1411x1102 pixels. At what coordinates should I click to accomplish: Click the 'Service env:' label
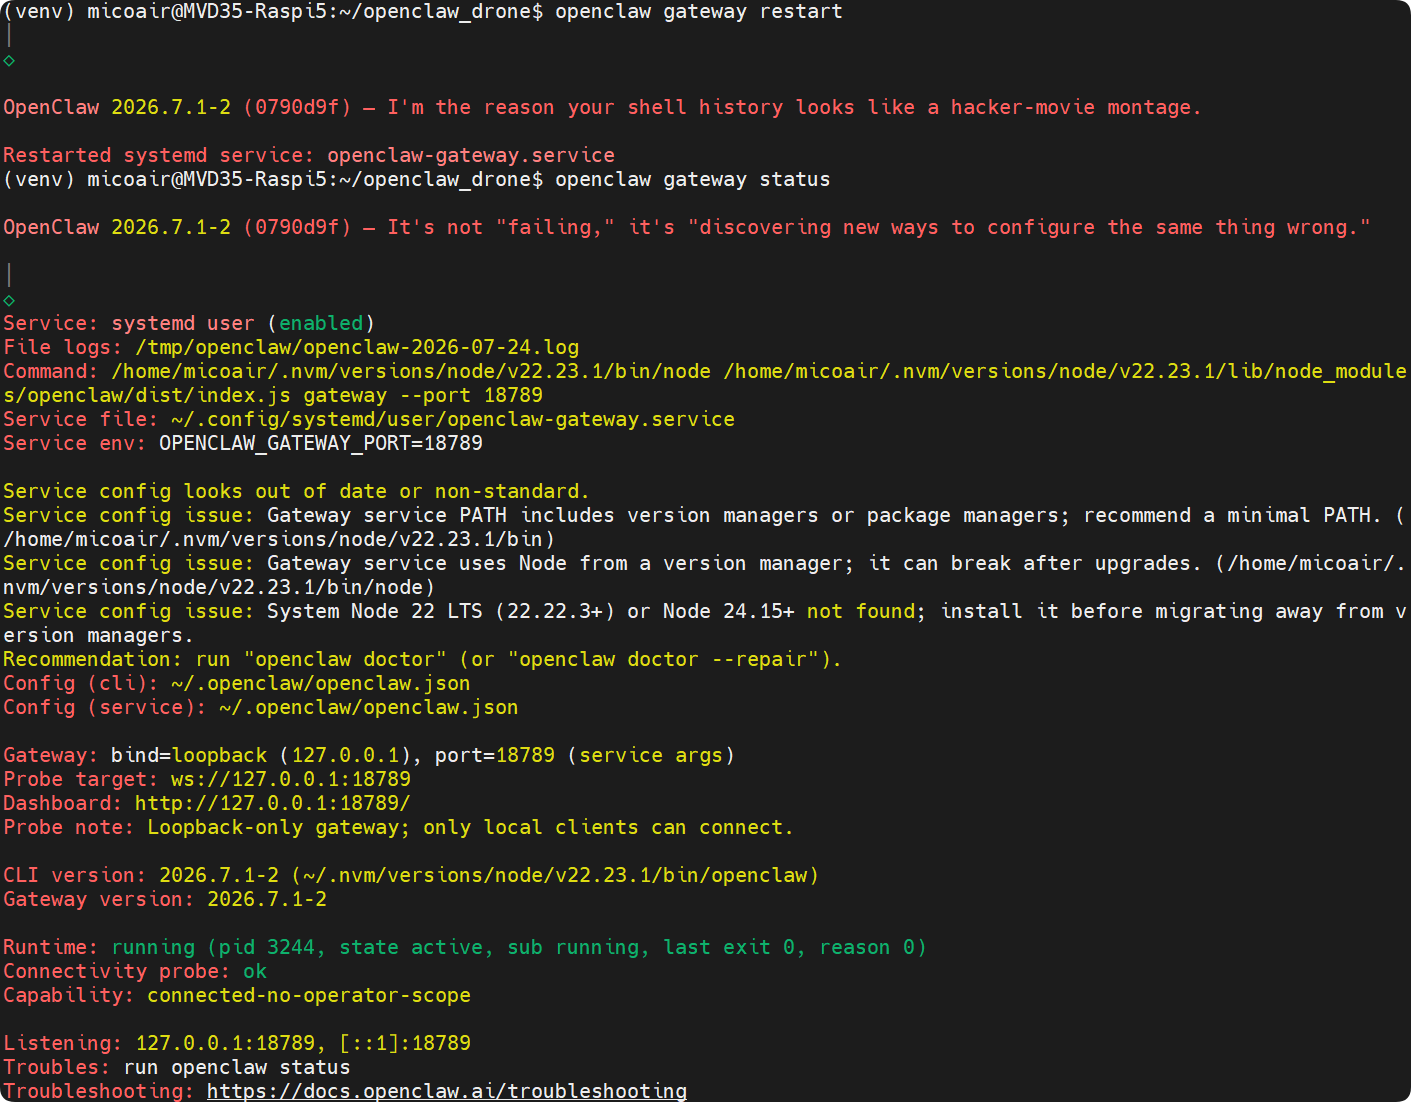tap(75, 443)
